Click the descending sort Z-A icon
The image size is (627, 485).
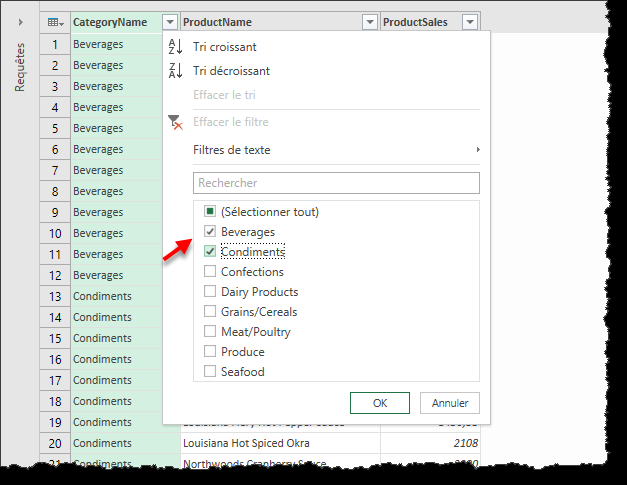point(176,71)
